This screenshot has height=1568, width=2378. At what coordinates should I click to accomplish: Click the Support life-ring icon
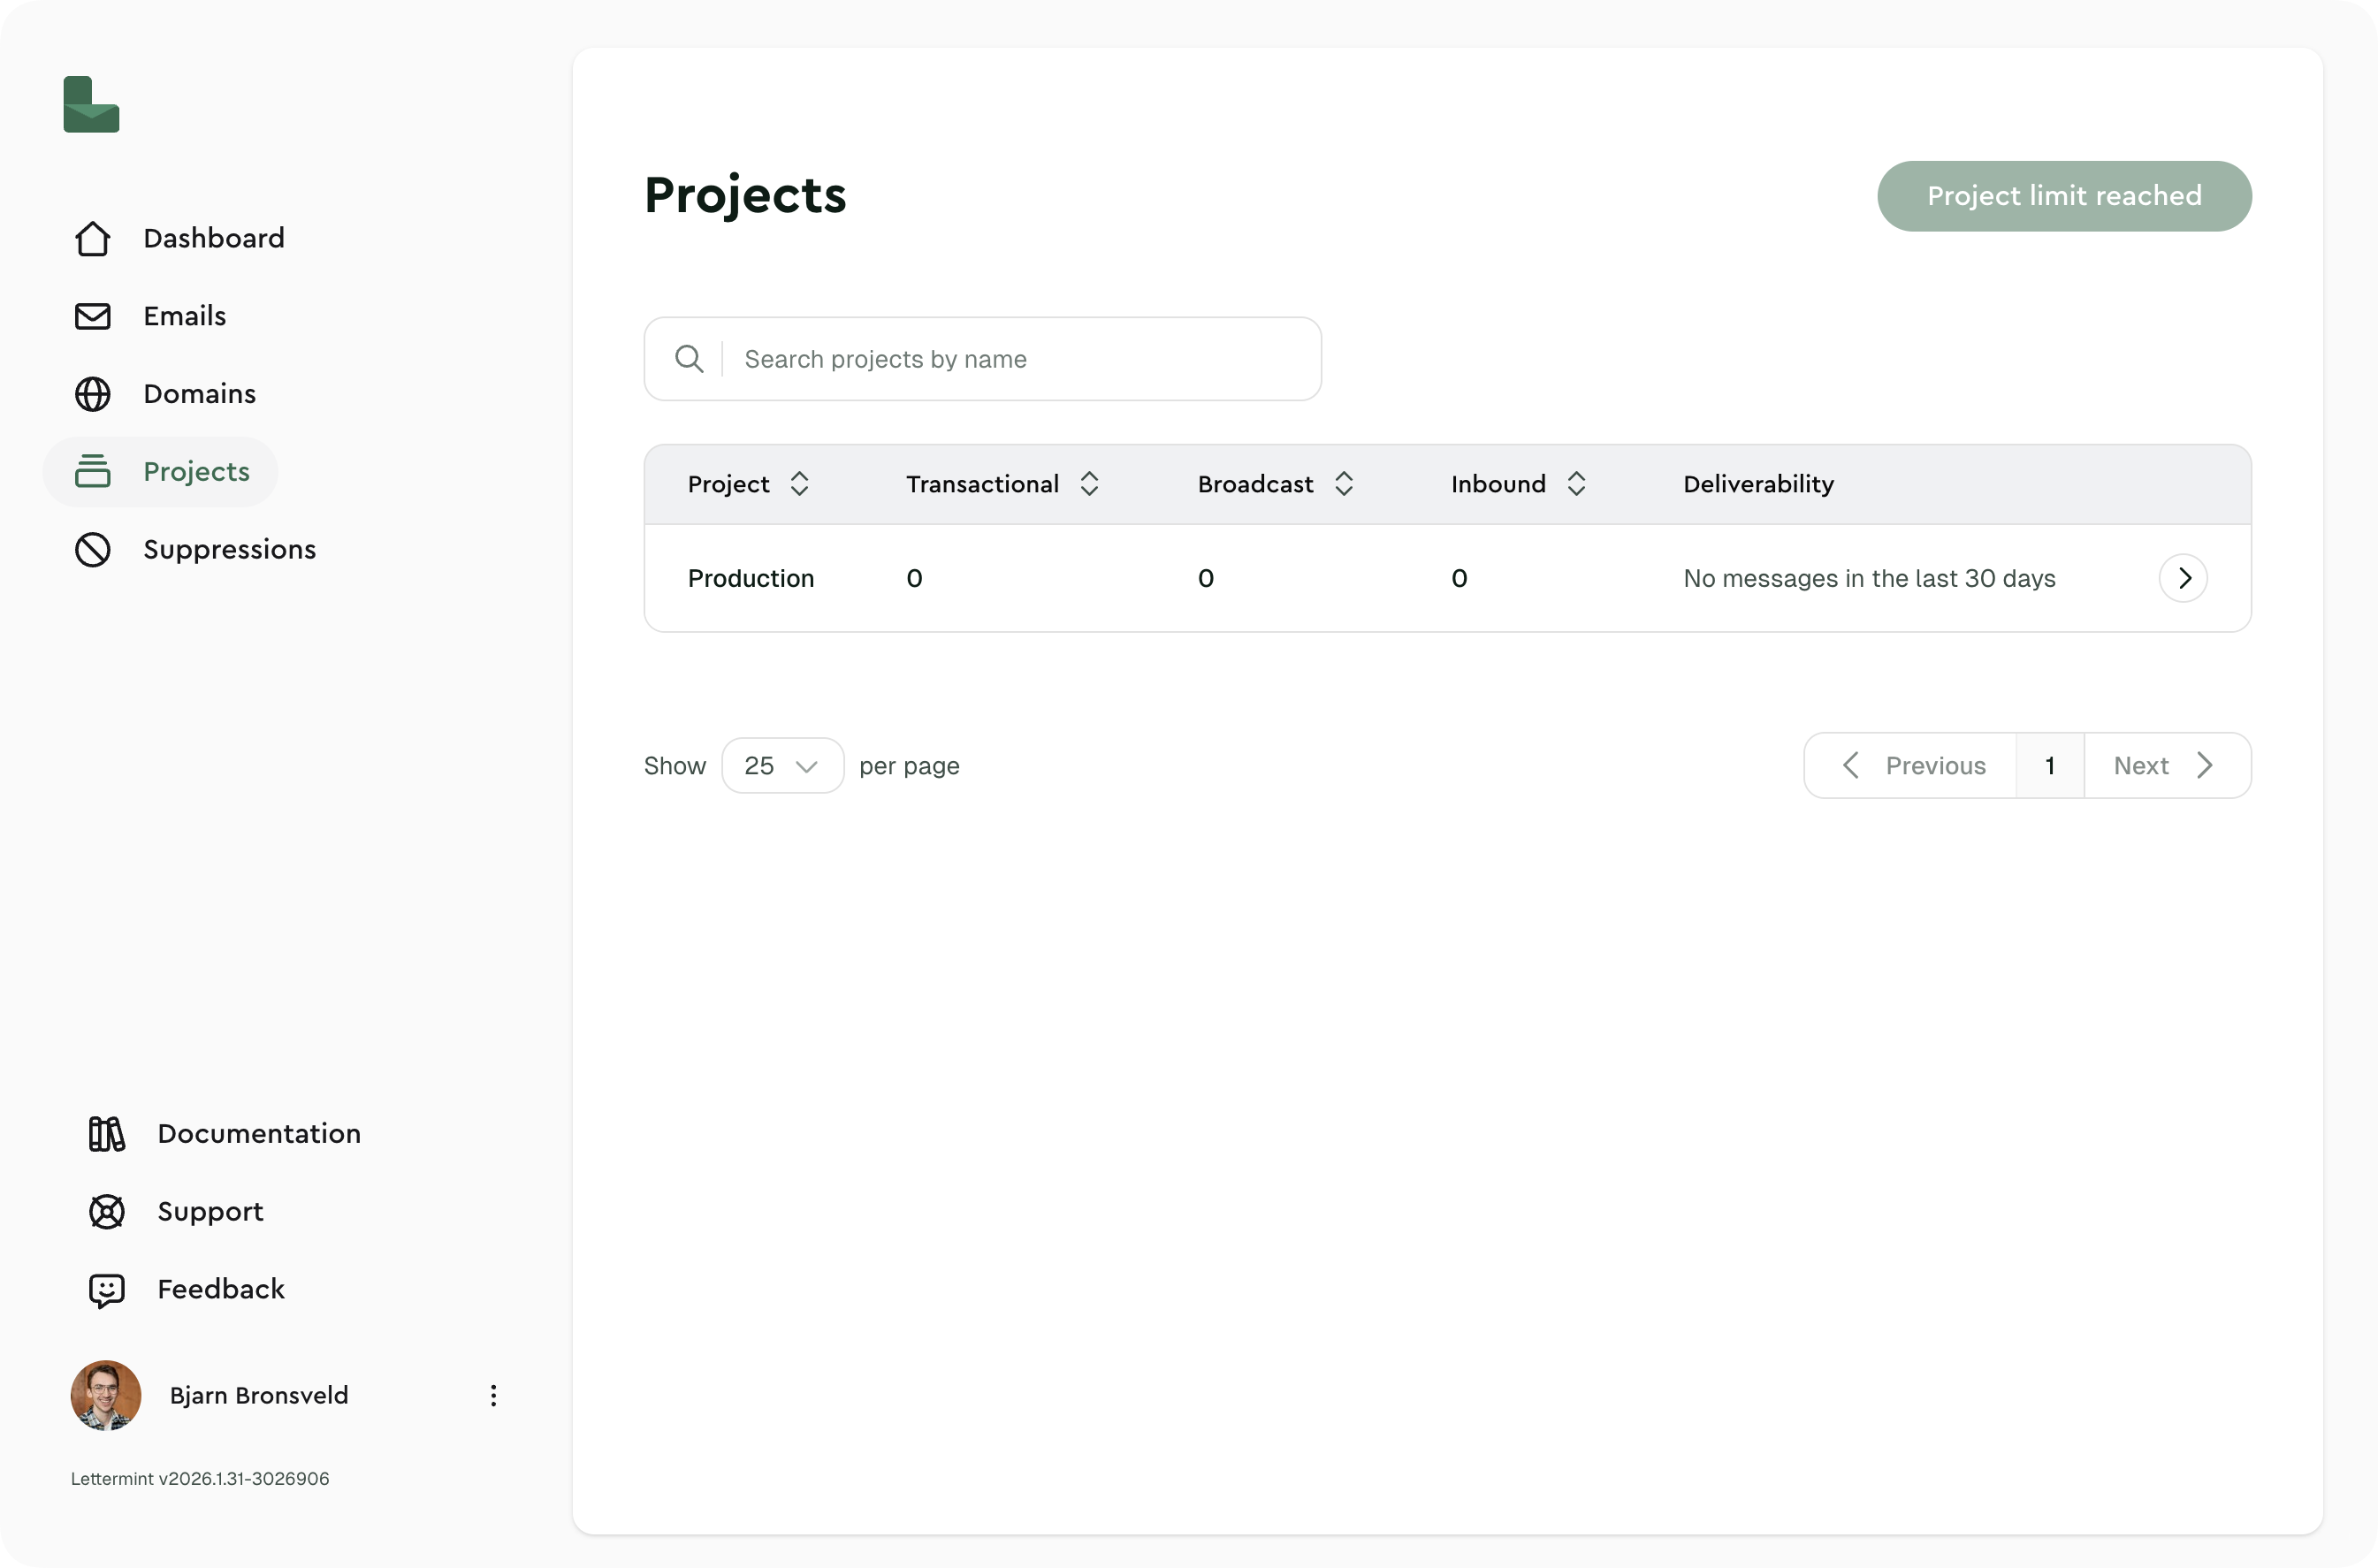(105, 1211)
